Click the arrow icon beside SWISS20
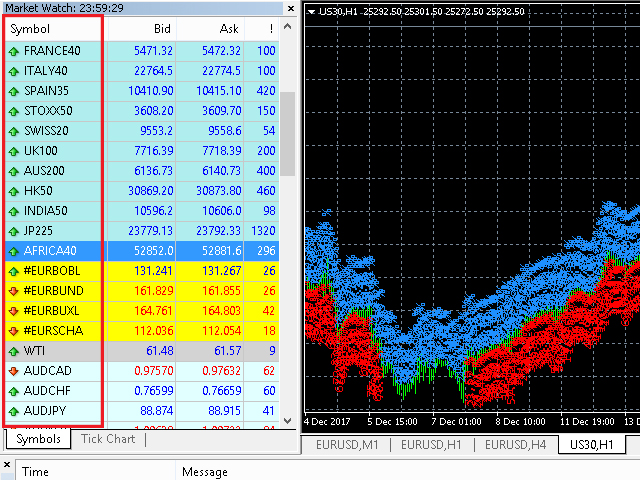The image size is (640, 480). click(14, 131)
